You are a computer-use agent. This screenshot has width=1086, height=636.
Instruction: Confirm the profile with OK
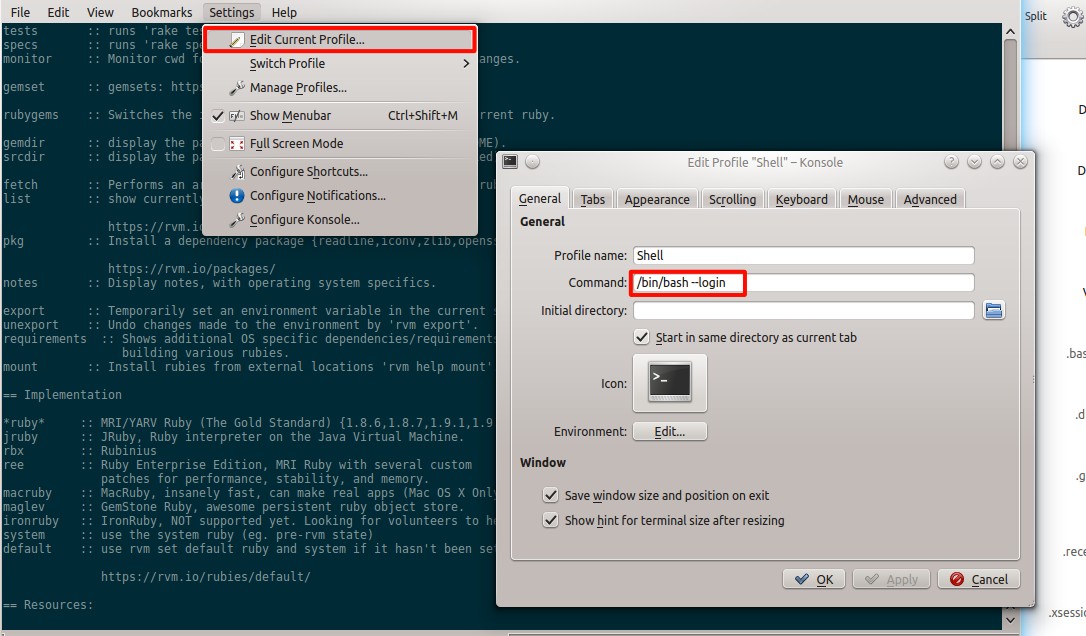[x=814, y=579]
